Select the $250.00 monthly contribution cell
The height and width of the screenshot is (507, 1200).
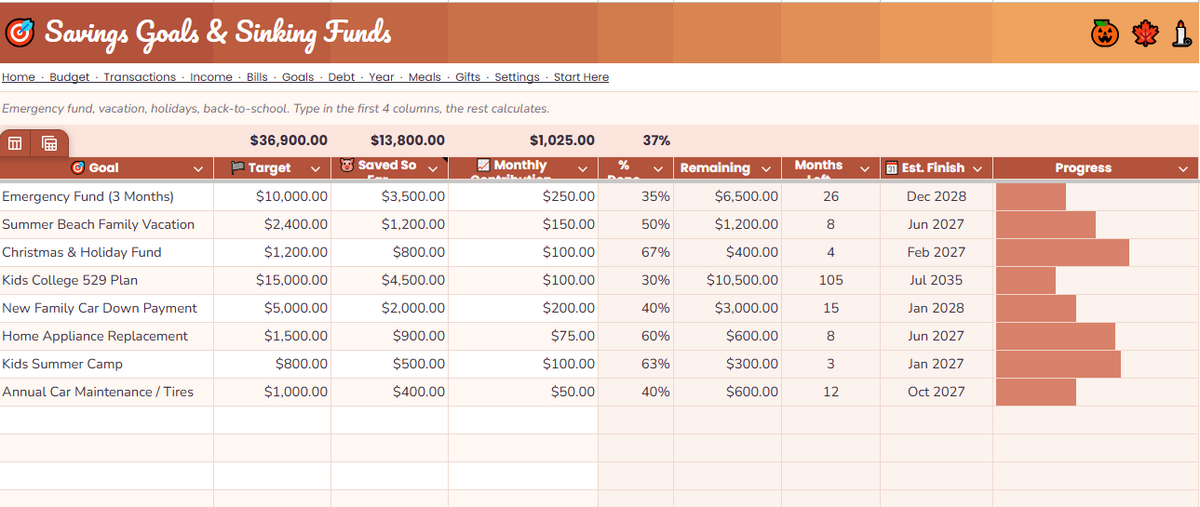[x=523, y=196]
